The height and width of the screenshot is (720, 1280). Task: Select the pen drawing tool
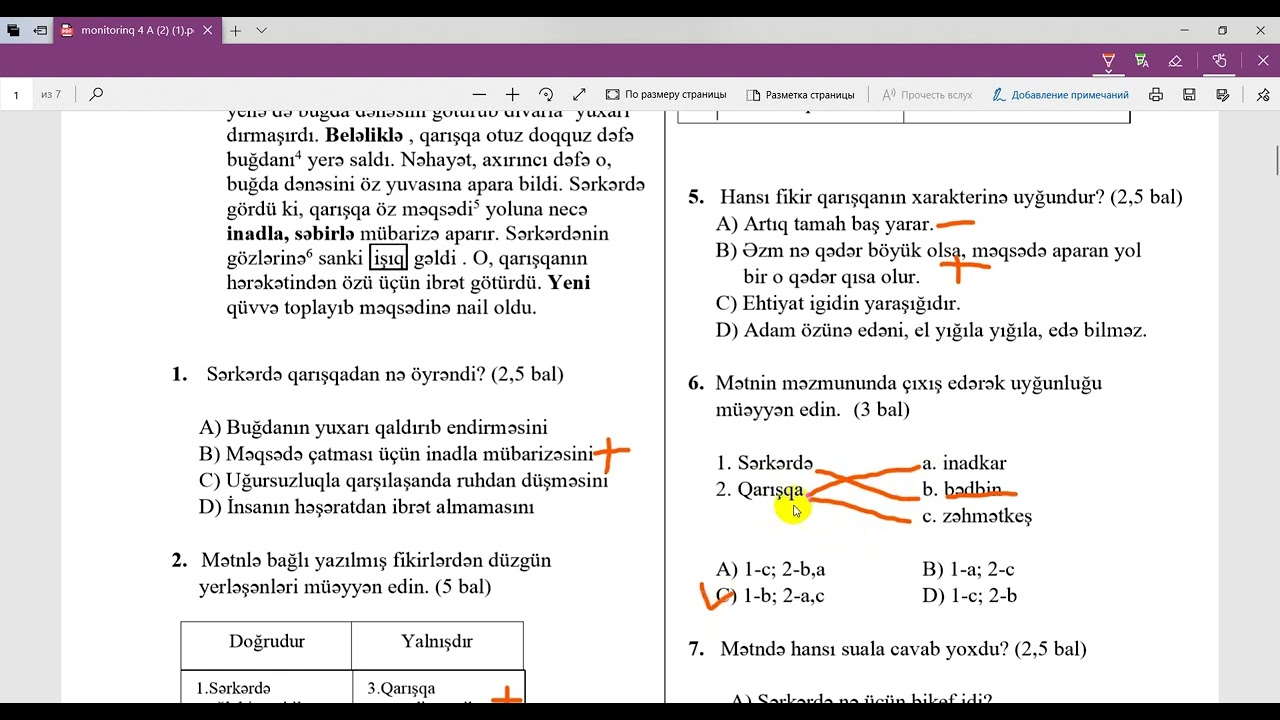(x=1108, y=61)
